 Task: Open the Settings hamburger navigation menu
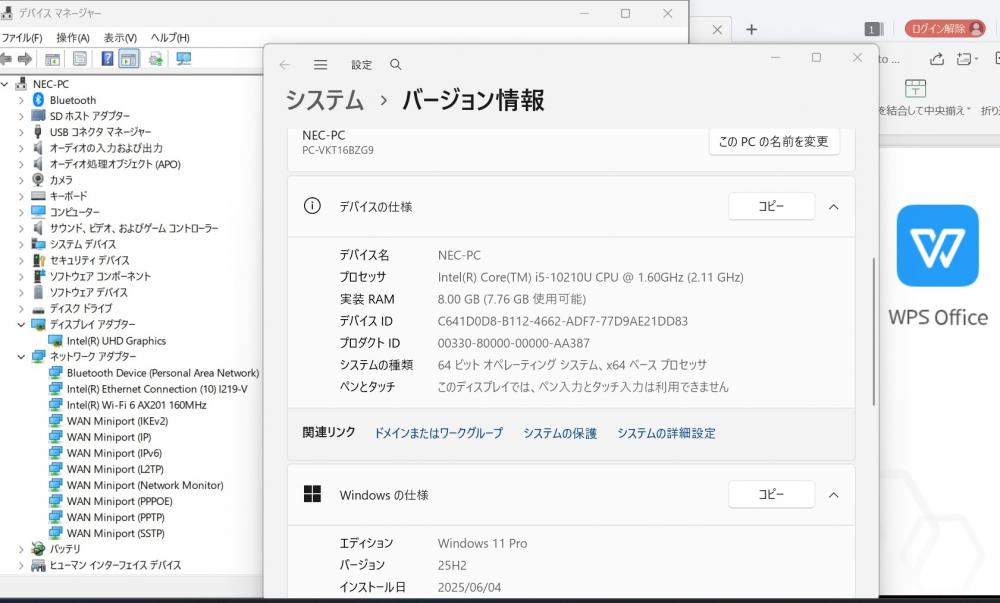tap(320, 65)
